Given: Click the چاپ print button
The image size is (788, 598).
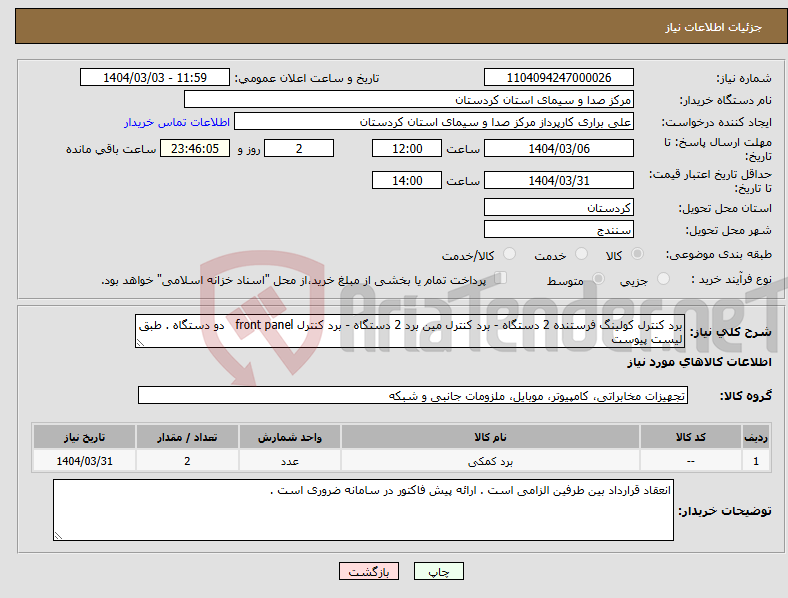Looking at the screenshot, I should 439,571.
